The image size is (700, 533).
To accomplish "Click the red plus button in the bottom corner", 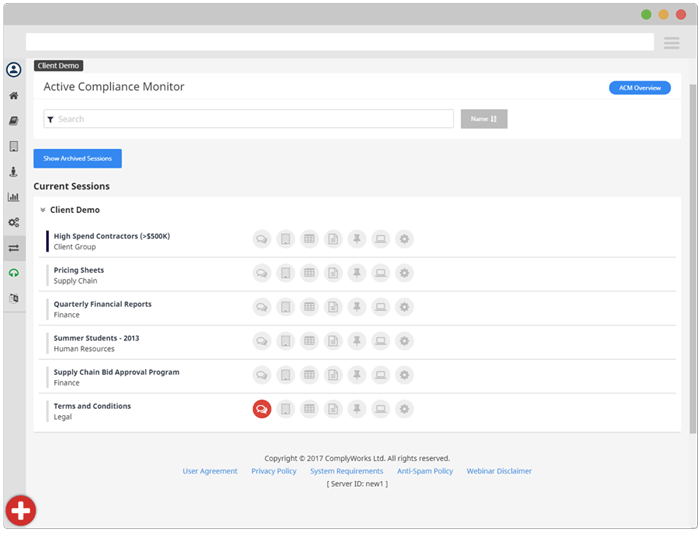I will tap(20, 511).
